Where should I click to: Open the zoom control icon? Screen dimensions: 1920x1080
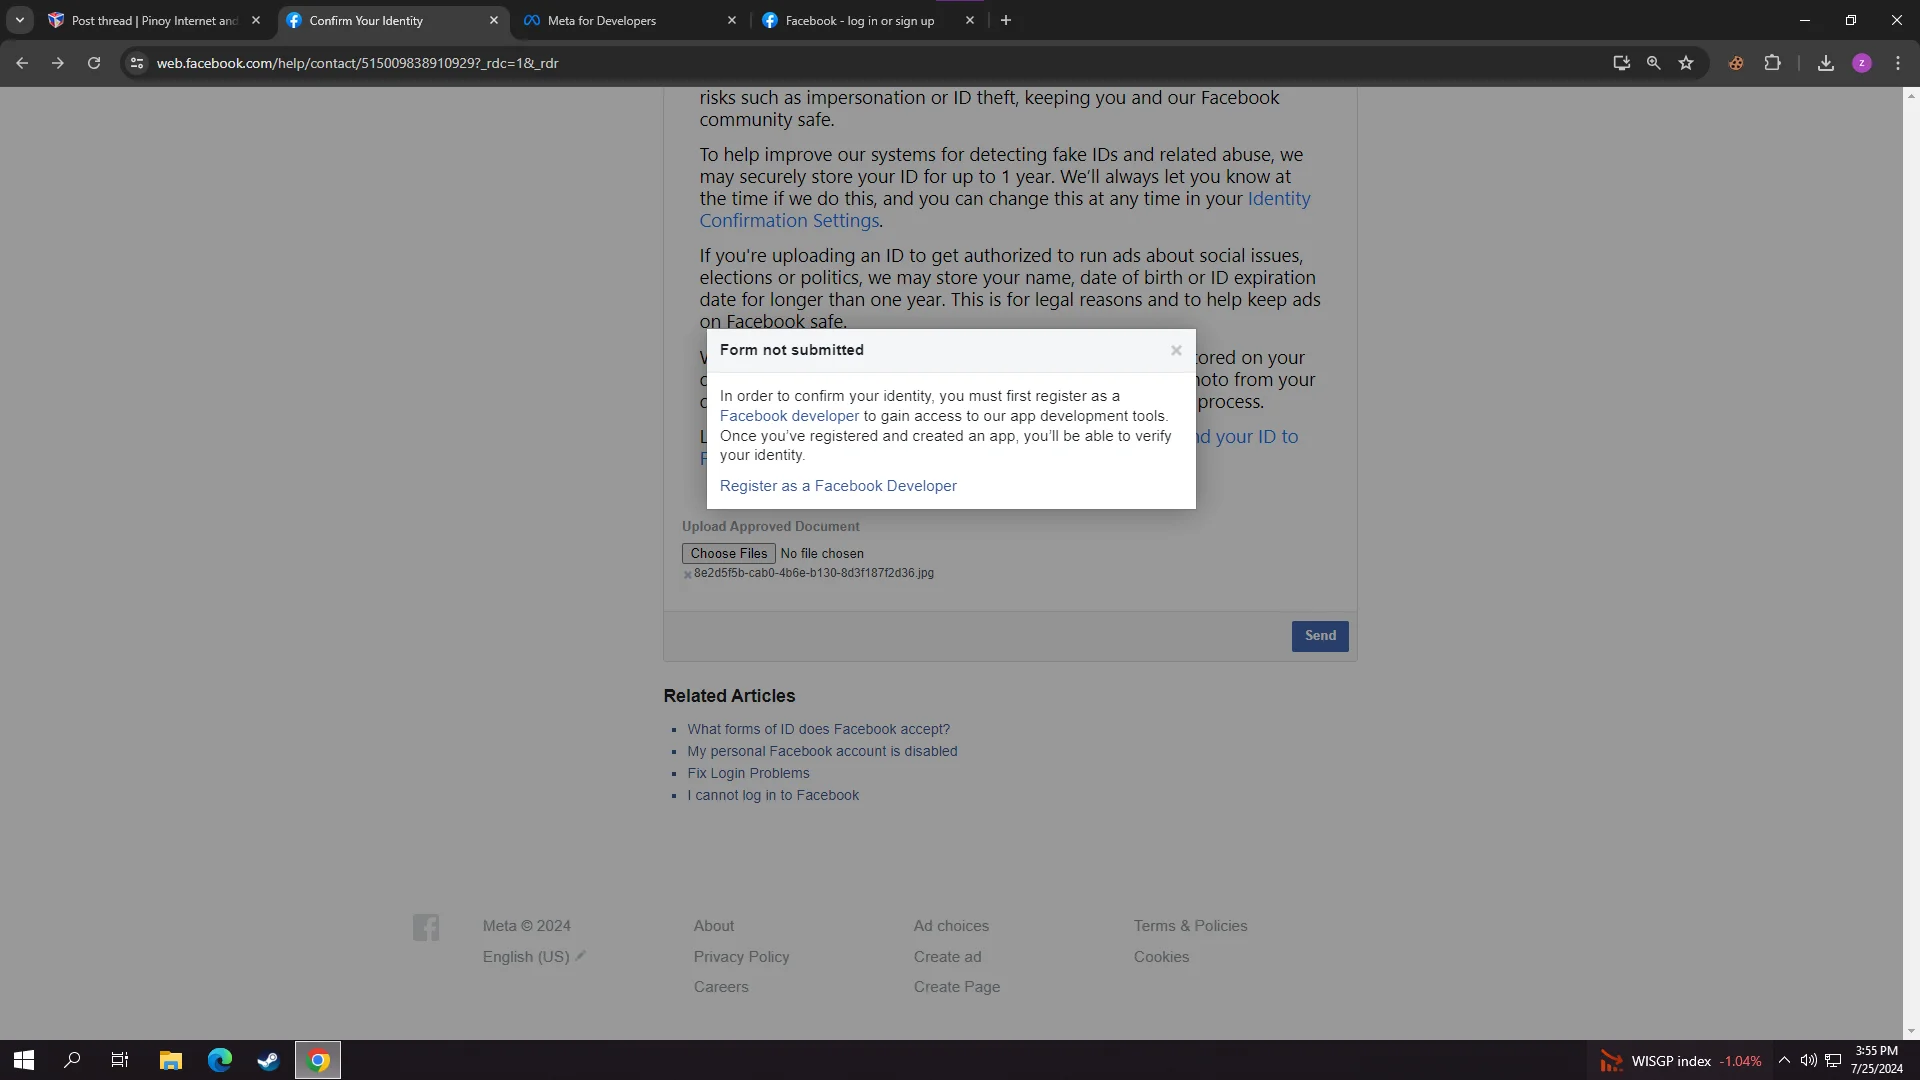click(x=1654, y=63)
